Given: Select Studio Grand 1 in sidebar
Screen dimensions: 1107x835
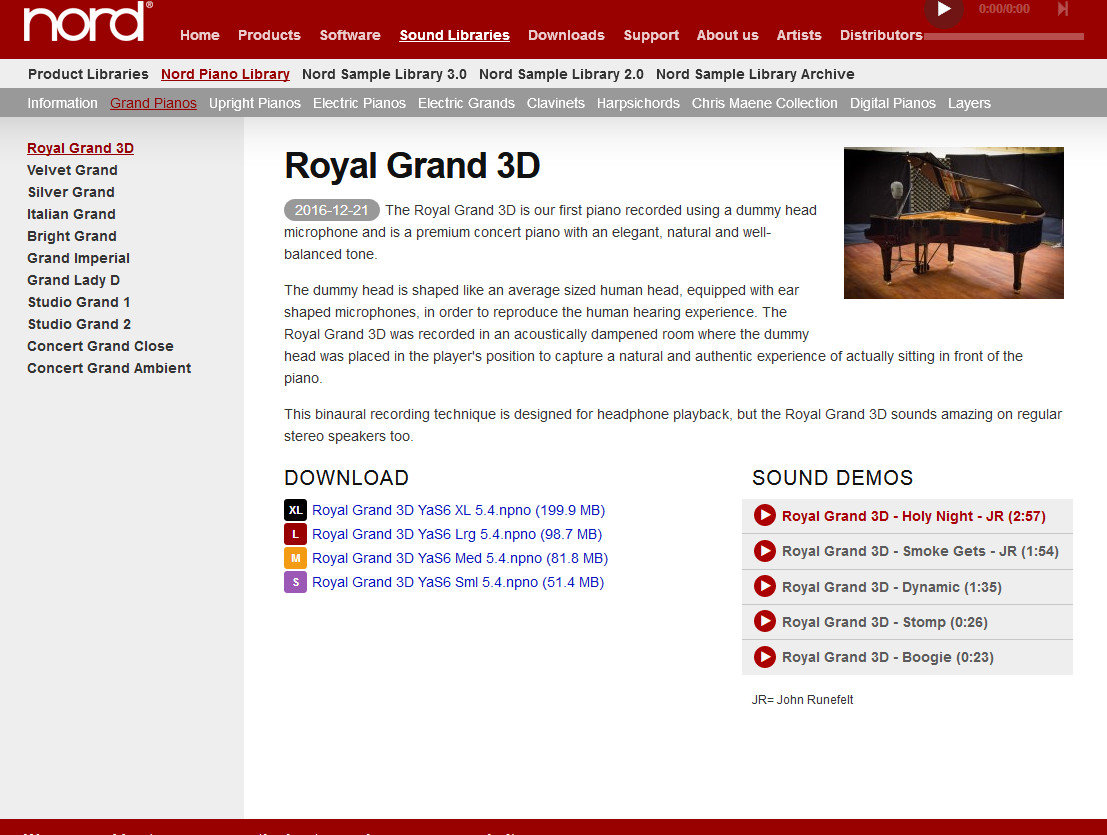Looking at the screenshot, I should pos(79,302).
